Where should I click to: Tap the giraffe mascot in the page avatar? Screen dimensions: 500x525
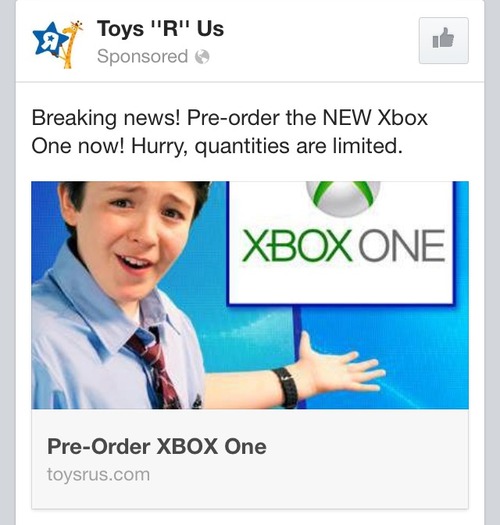tap(70, 44)
